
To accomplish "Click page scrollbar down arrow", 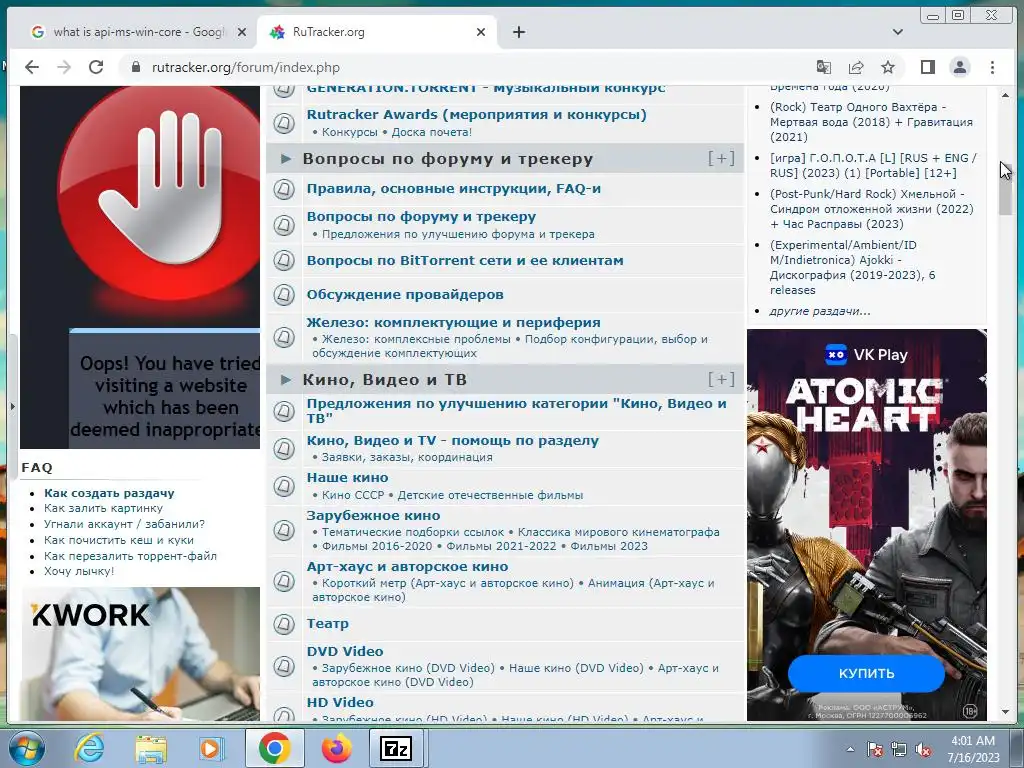I will pos(1005,712).
